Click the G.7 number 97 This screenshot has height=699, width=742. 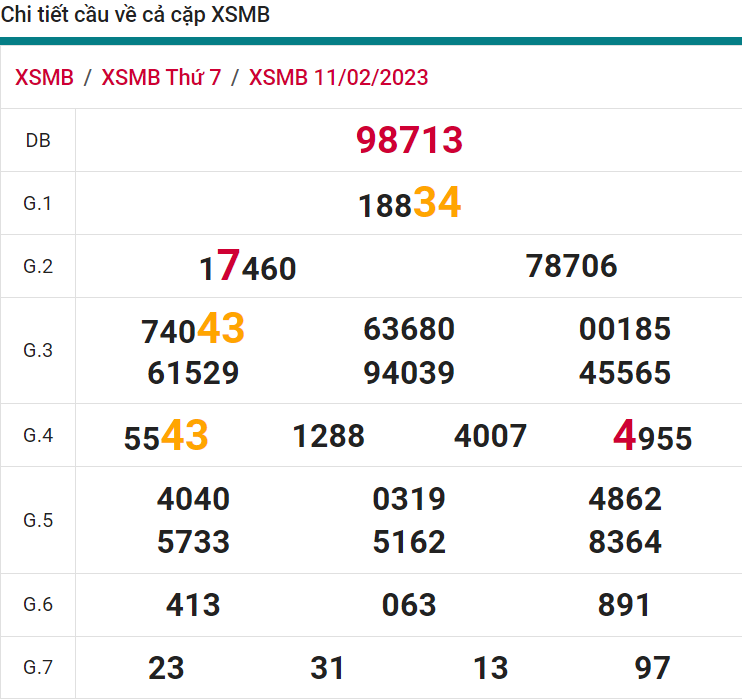[x=652, y=667]
